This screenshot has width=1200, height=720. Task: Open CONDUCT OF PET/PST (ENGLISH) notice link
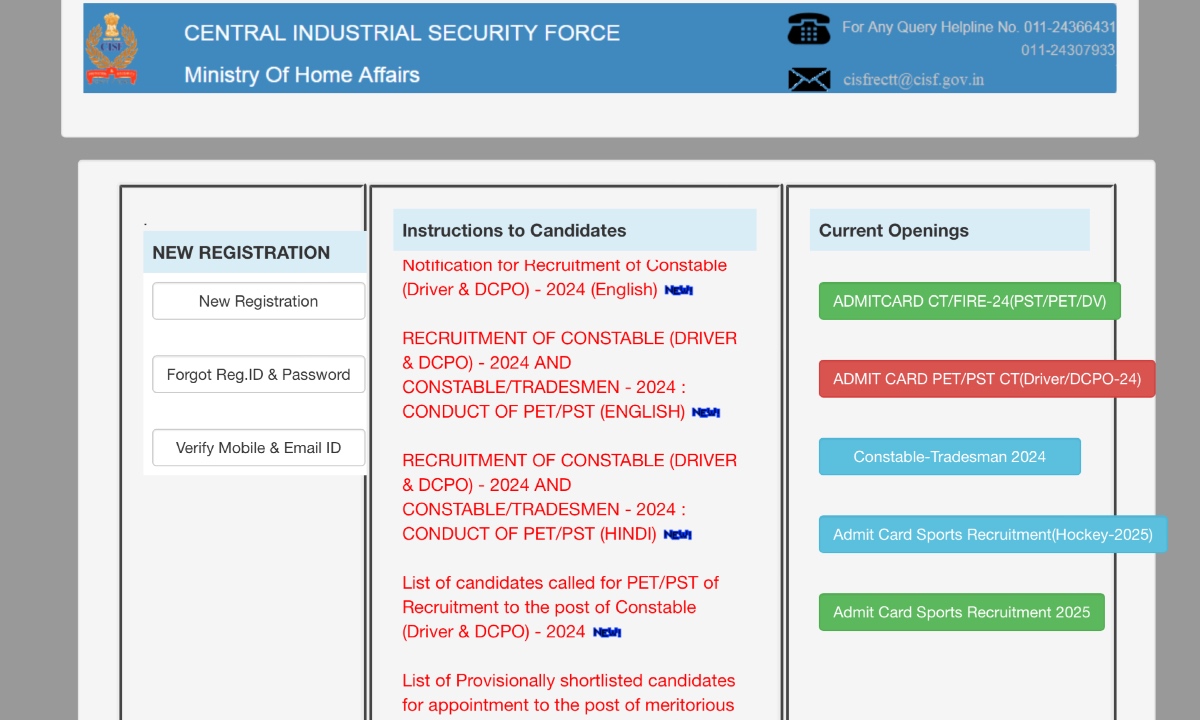(570, 375)
